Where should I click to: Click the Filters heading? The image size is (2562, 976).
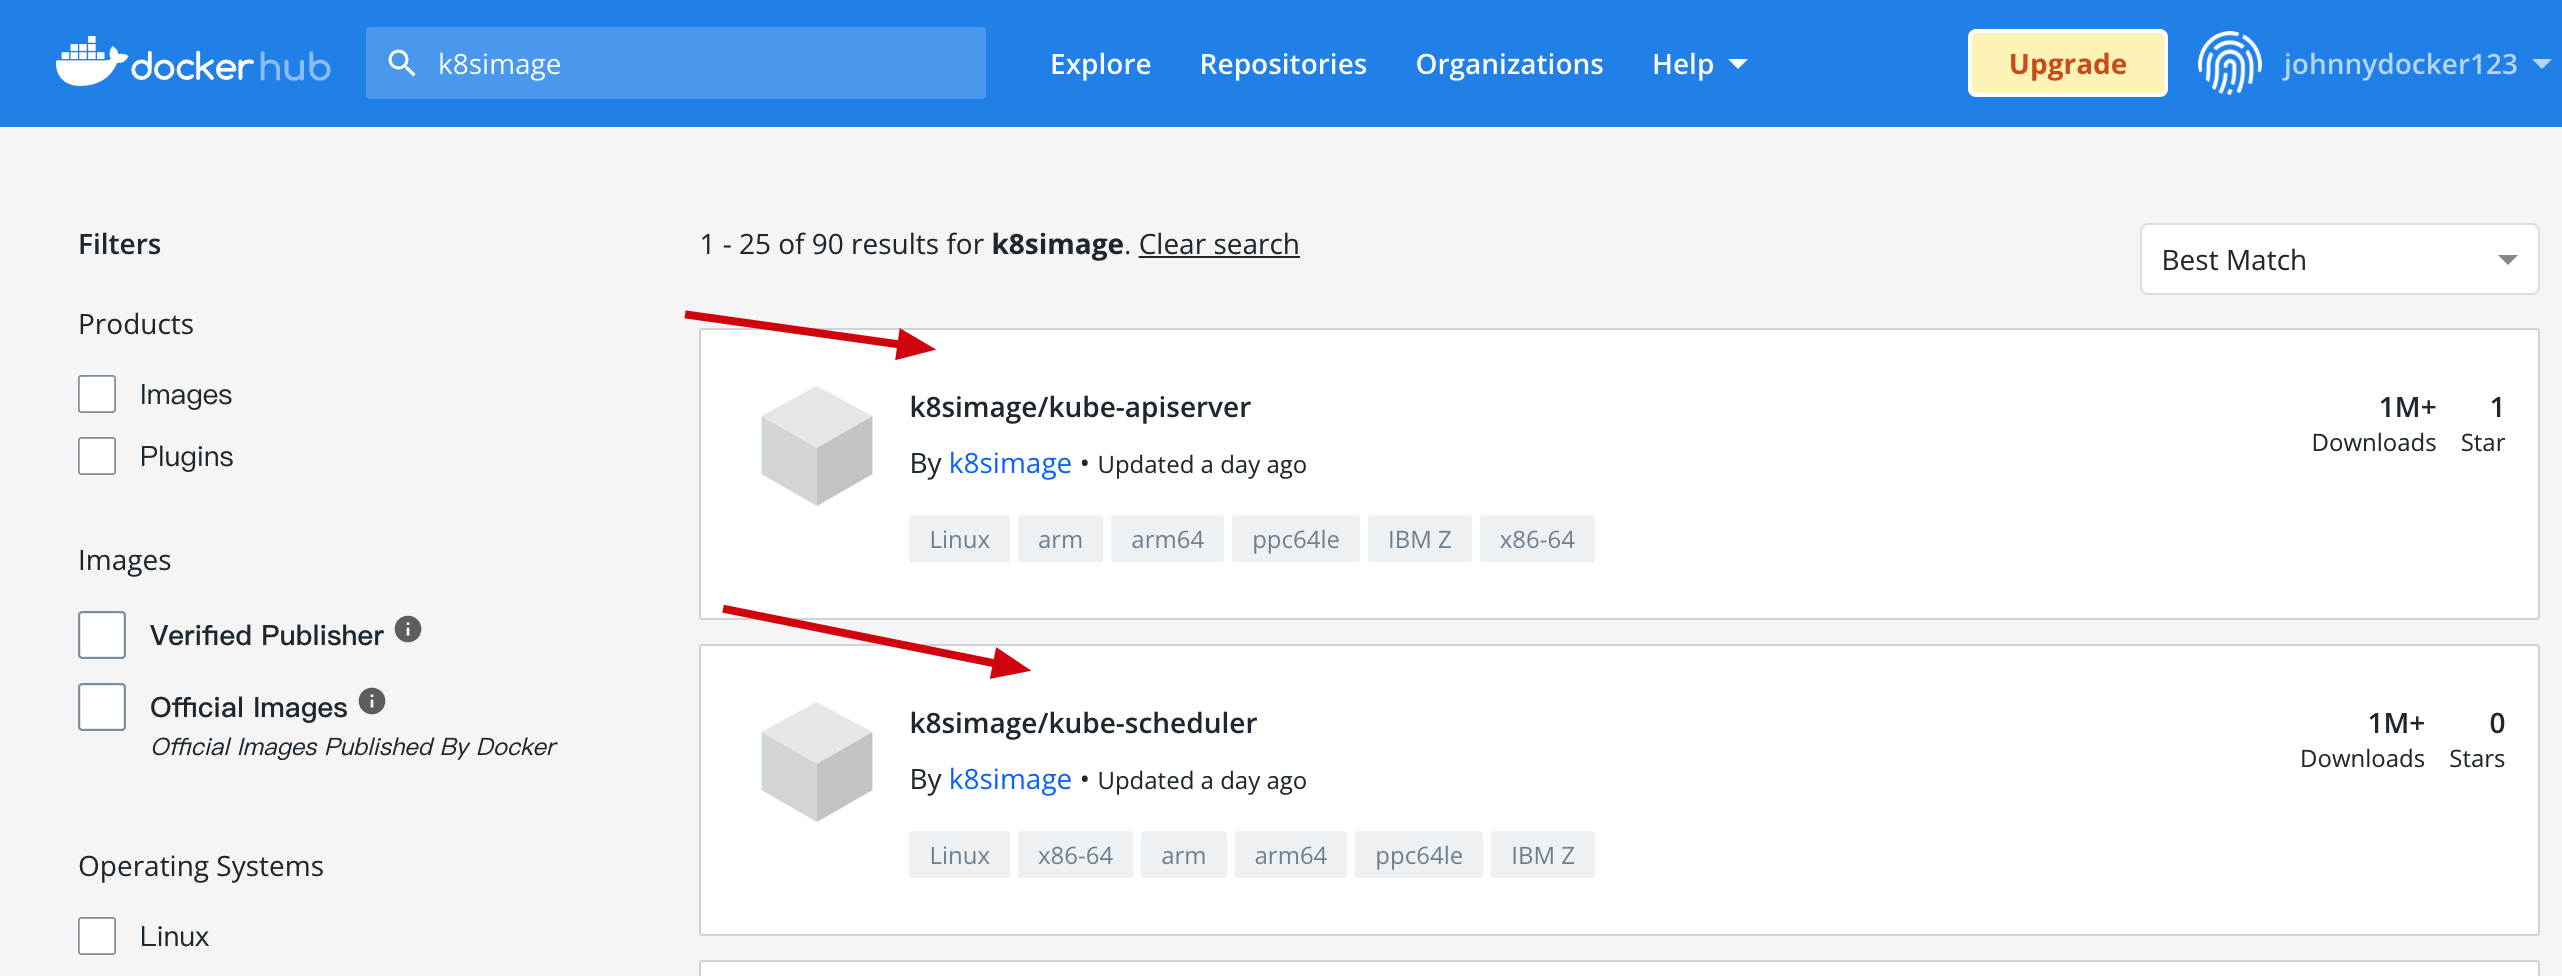120,244
